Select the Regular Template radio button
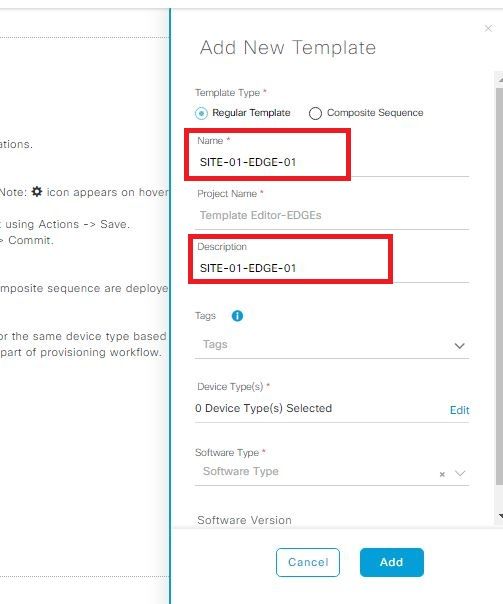This screenshot has width=503, height=604. [201, 113]
